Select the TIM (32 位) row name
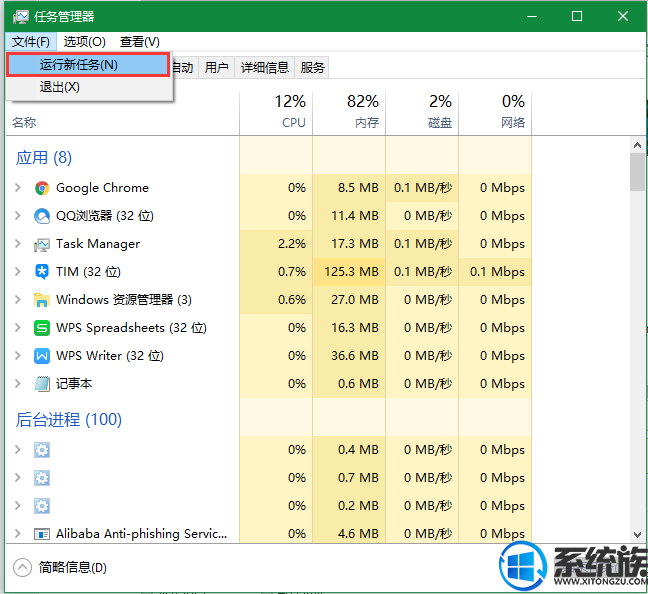 [88, 272]
